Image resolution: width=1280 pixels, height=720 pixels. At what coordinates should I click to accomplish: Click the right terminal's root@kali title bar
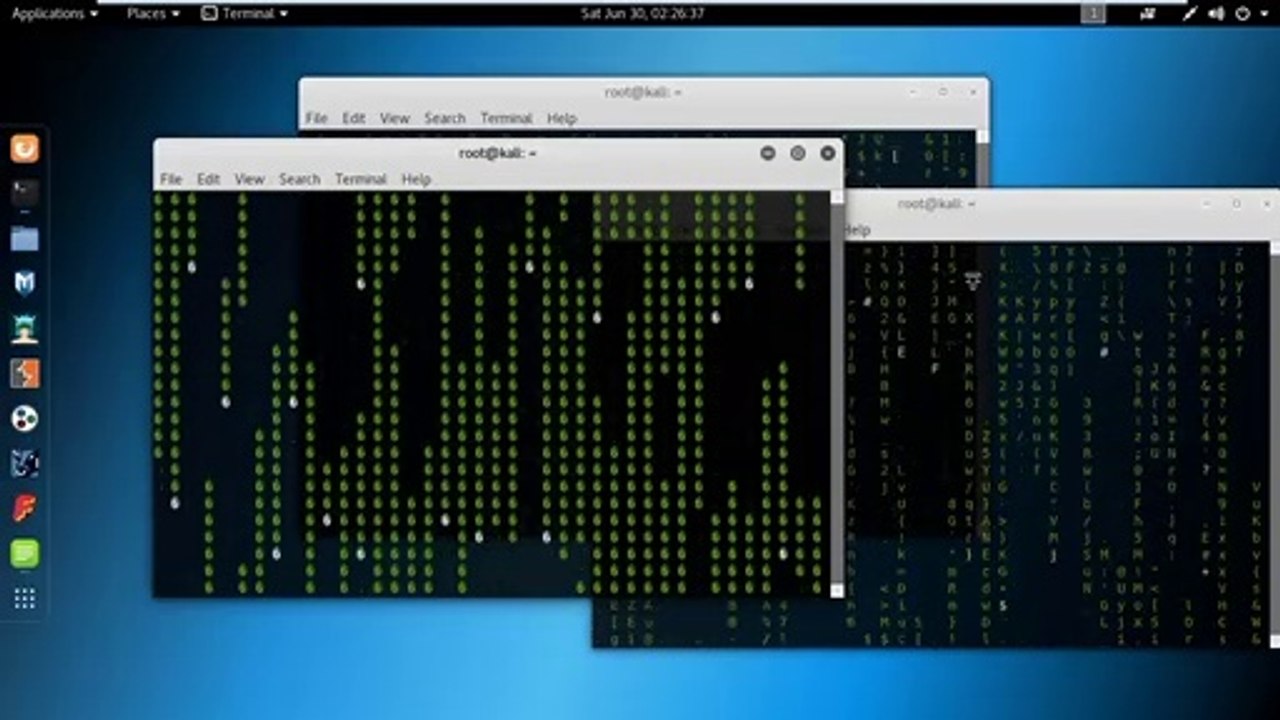(x=936, y=203)
